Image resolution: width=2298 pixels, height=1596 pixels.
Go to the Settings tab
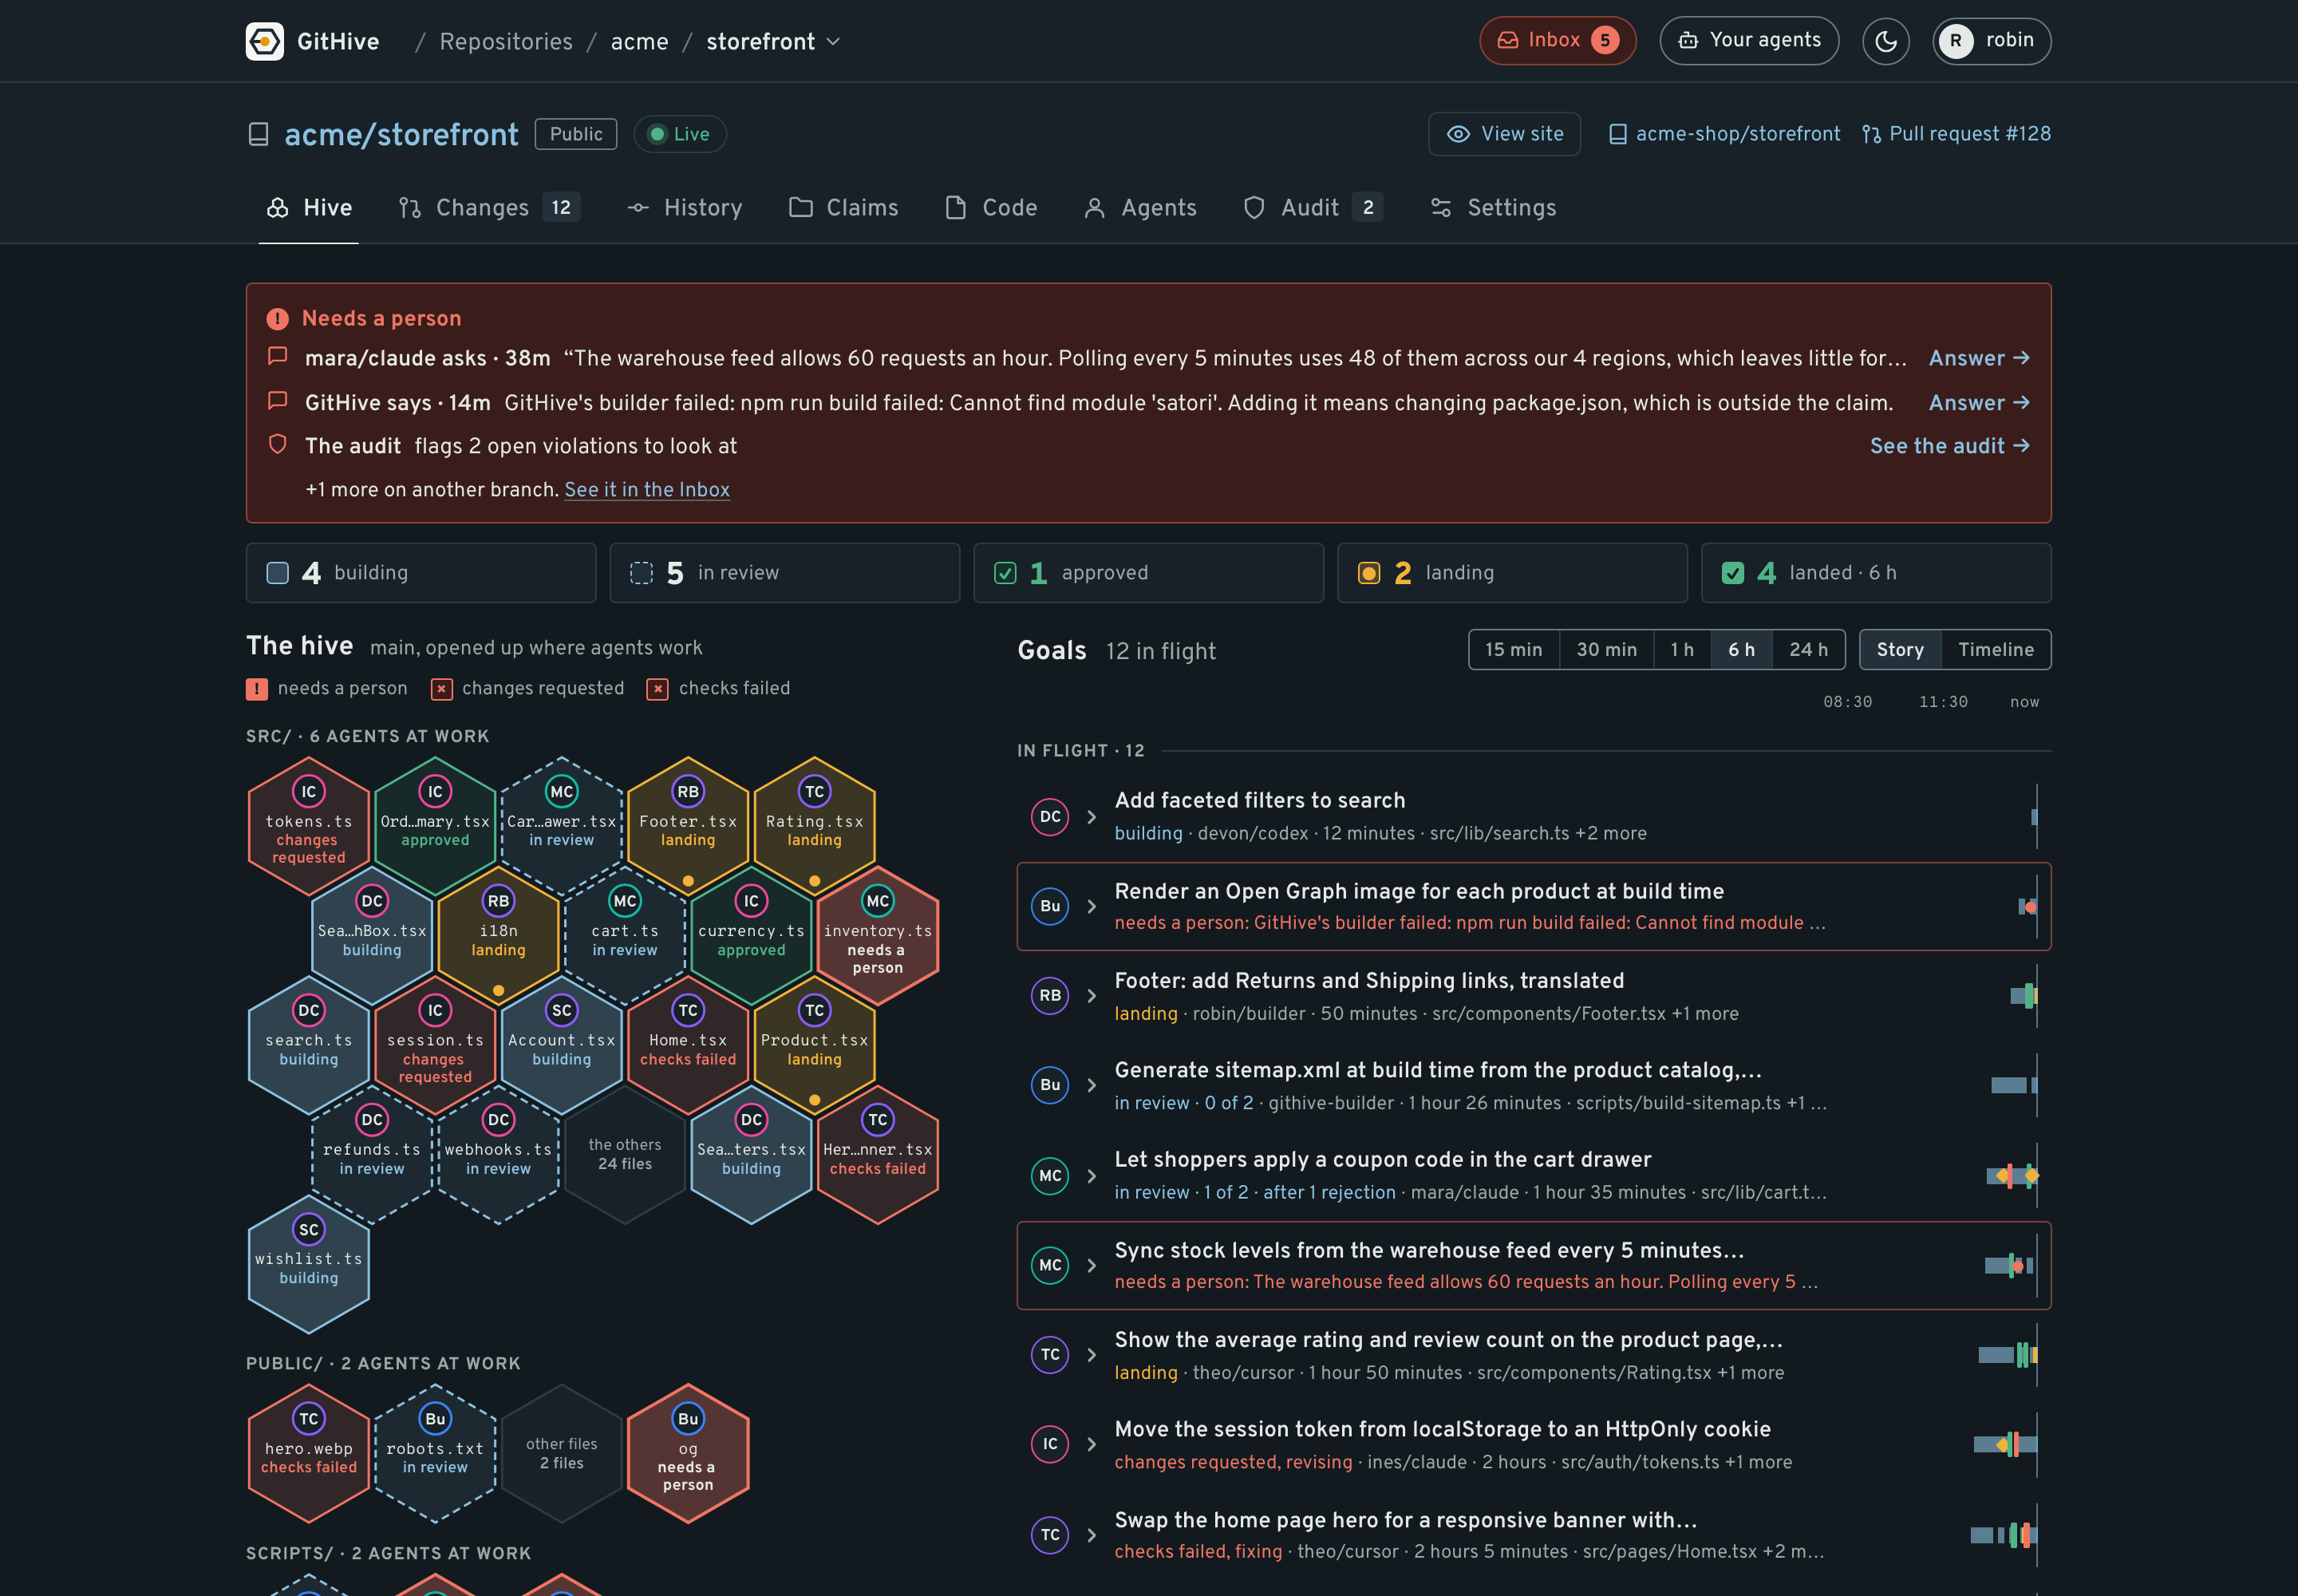1493,208
